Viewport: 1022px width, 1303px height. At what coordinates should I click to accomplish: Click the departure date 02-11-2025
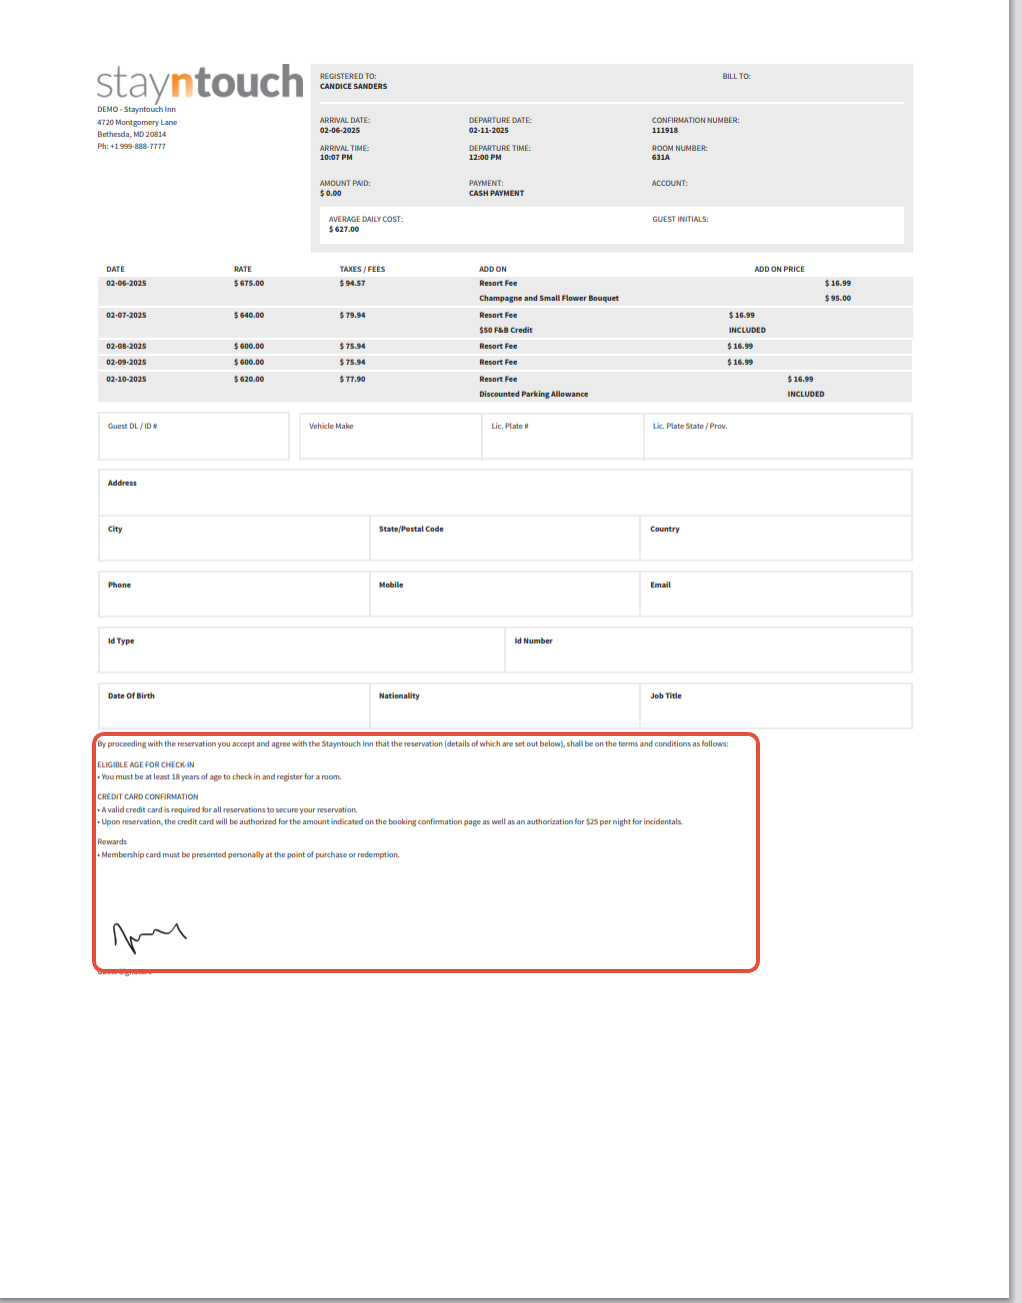489,131
